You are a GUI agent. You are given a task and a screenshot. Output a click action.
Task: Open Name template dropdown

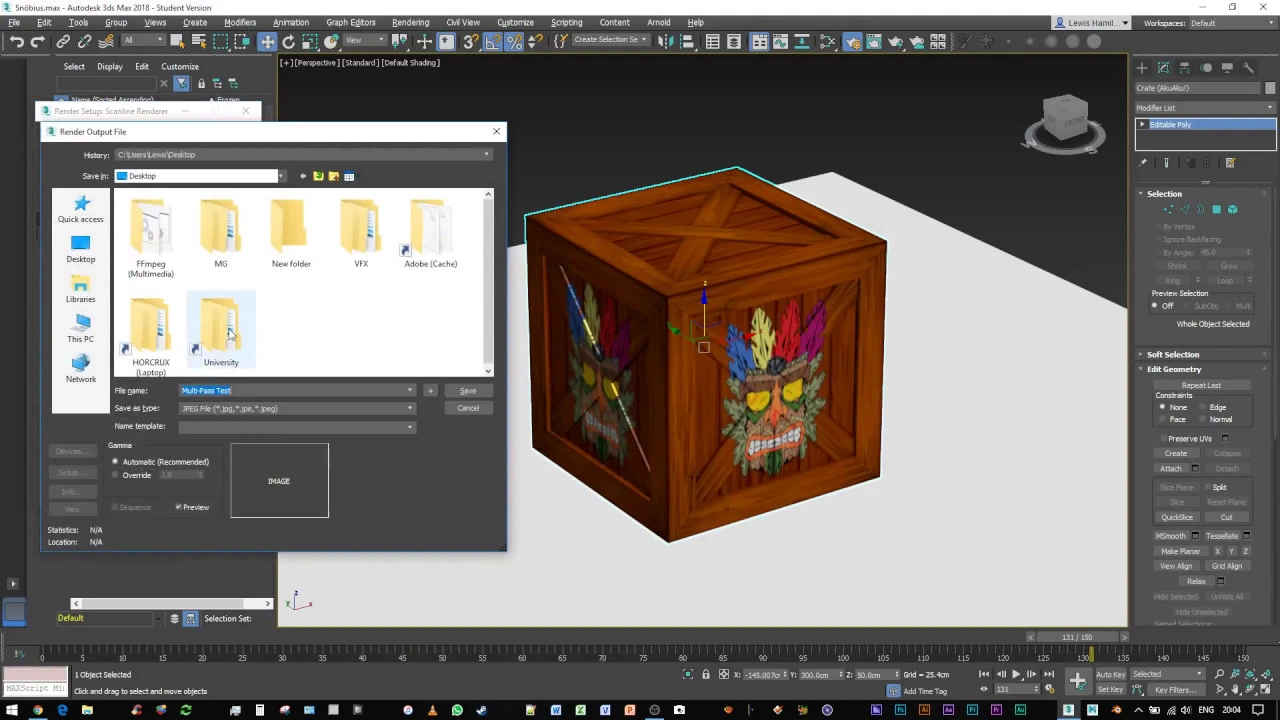[409, 427]
